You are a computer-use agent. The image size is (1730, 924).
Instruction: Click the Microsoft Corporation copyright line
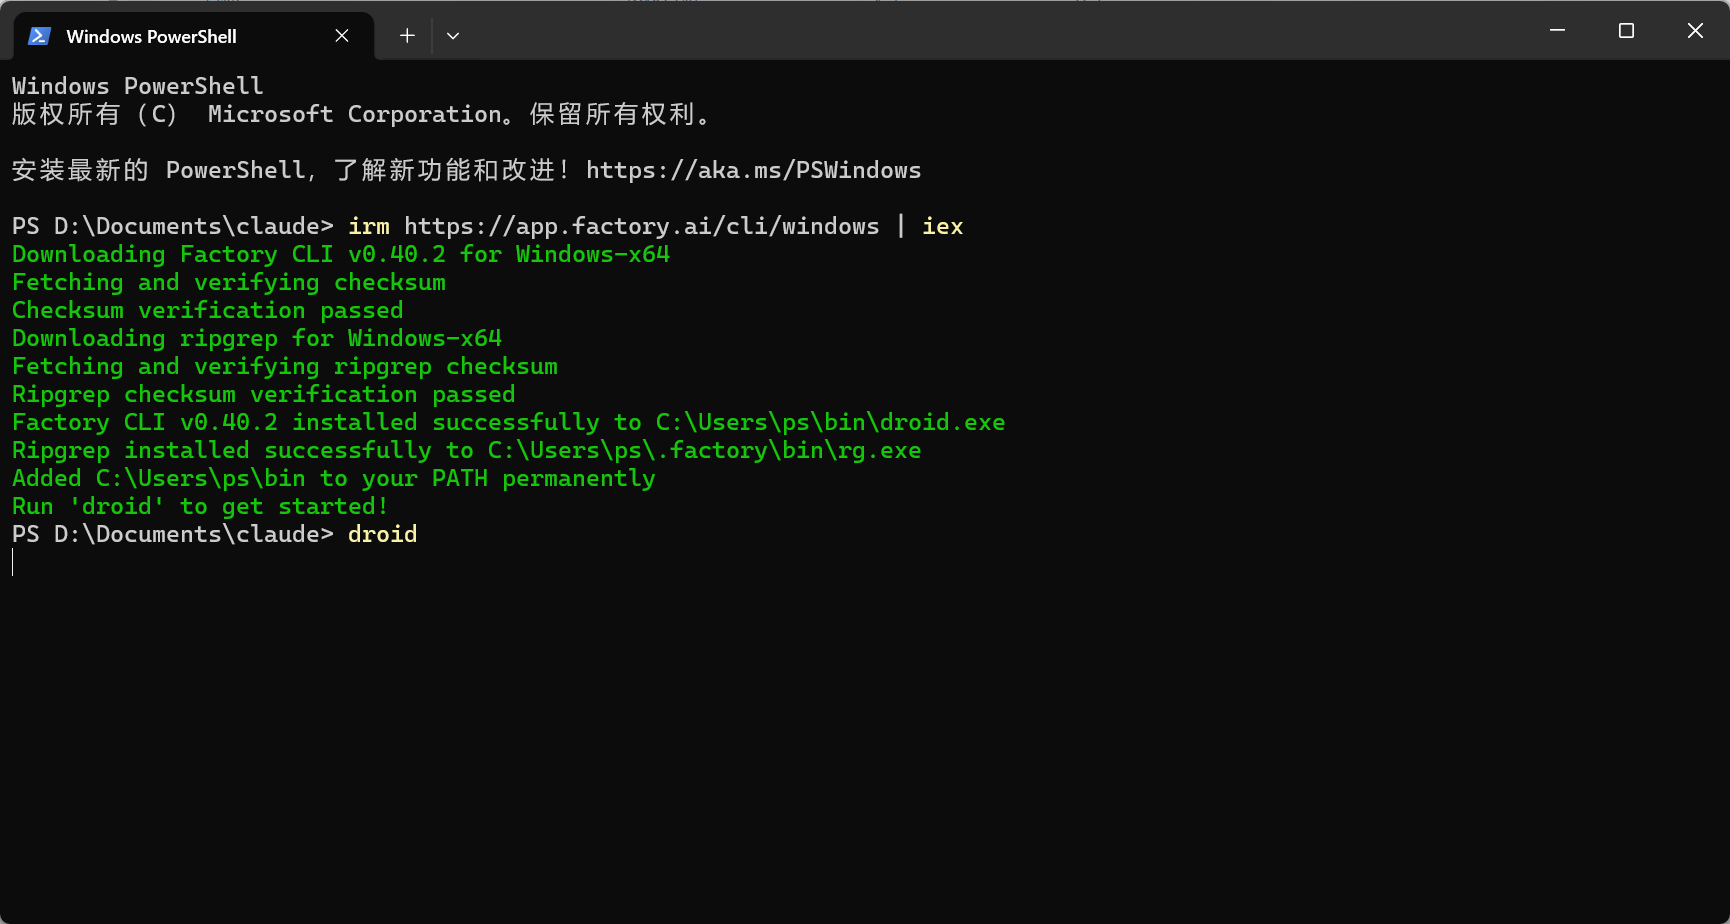362,114
